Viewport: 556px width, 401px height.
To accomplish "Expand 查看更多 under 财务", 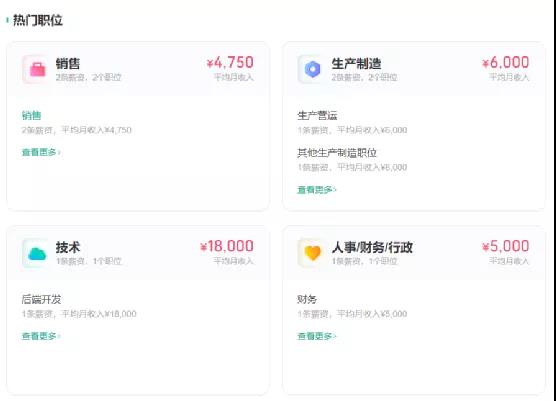I will coord(317,336).
